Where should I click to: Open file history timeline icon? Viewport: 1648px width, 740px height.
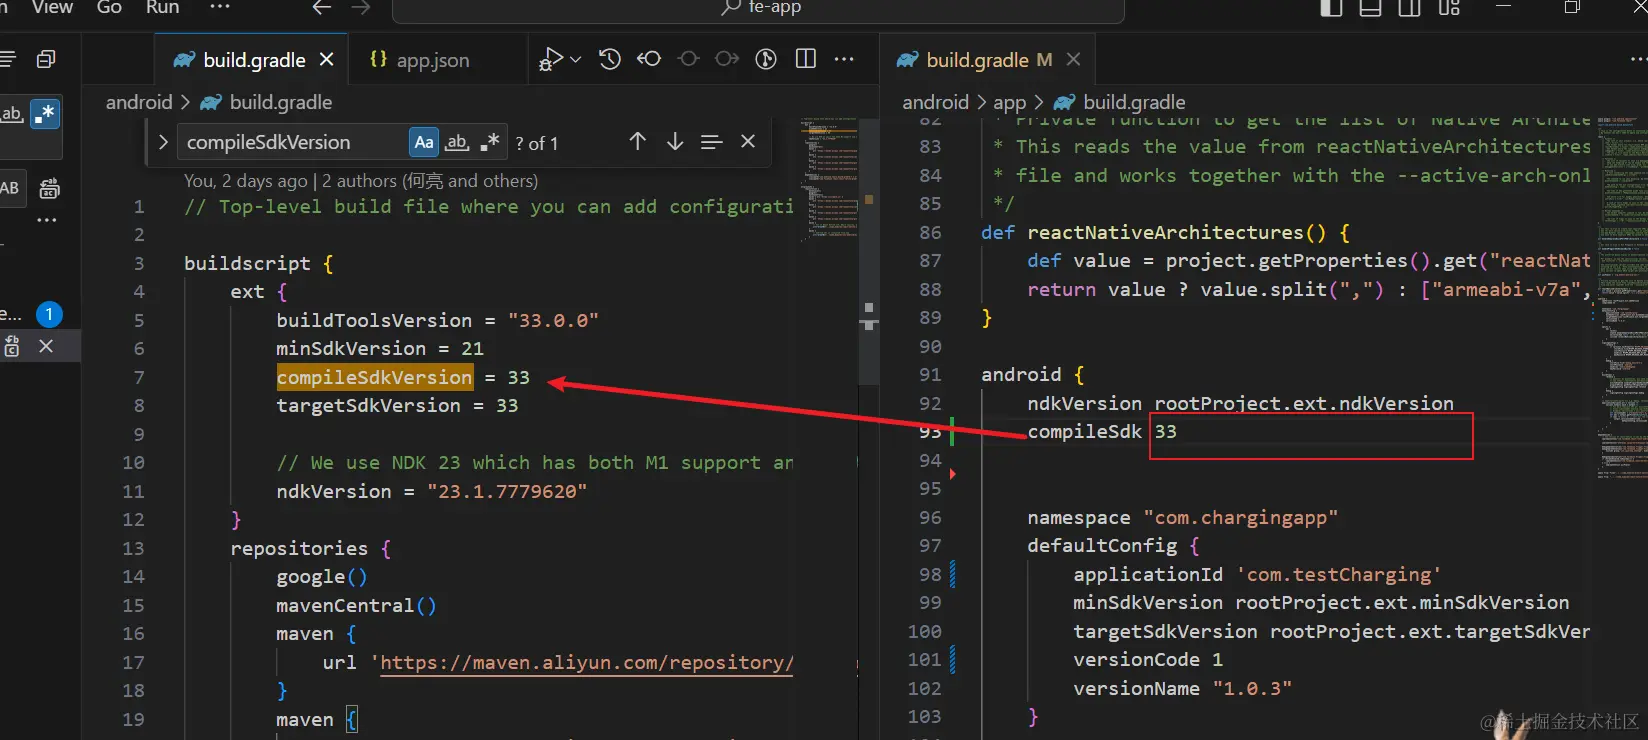tap(610, 59)
